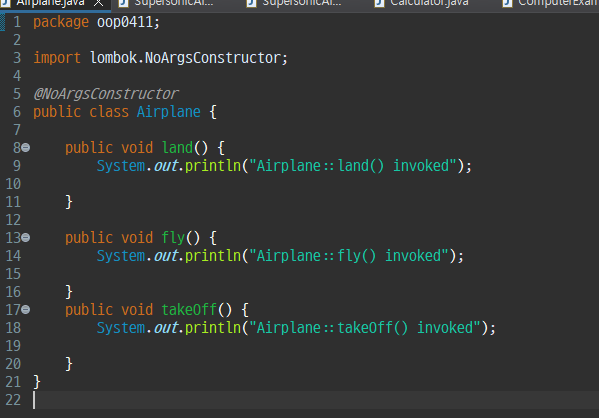Click the string "Airplane::fly() invoked"
This screenshot has width=599, height=418.
[x=349, y=256]
